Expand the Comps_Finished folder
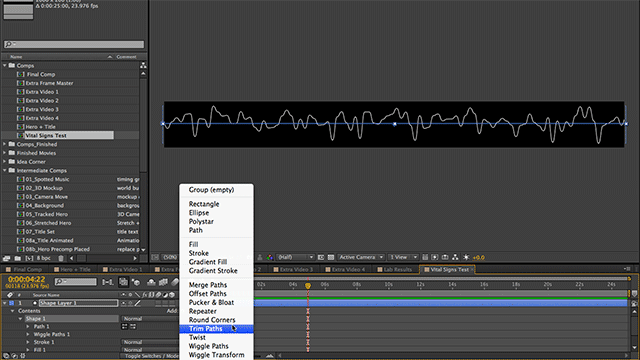Image resolution: width=640 pixels, height=360 pixels. click(5, 144)
